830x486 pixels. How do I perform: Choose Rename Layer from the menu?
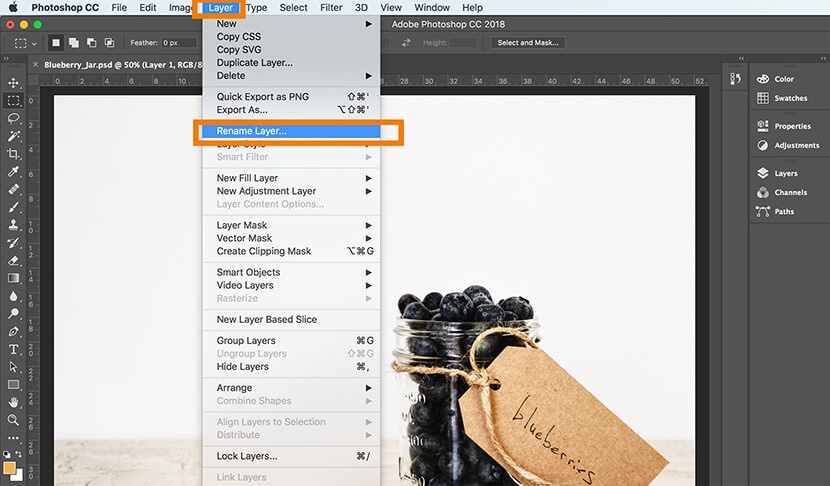[x=290, y=131]
